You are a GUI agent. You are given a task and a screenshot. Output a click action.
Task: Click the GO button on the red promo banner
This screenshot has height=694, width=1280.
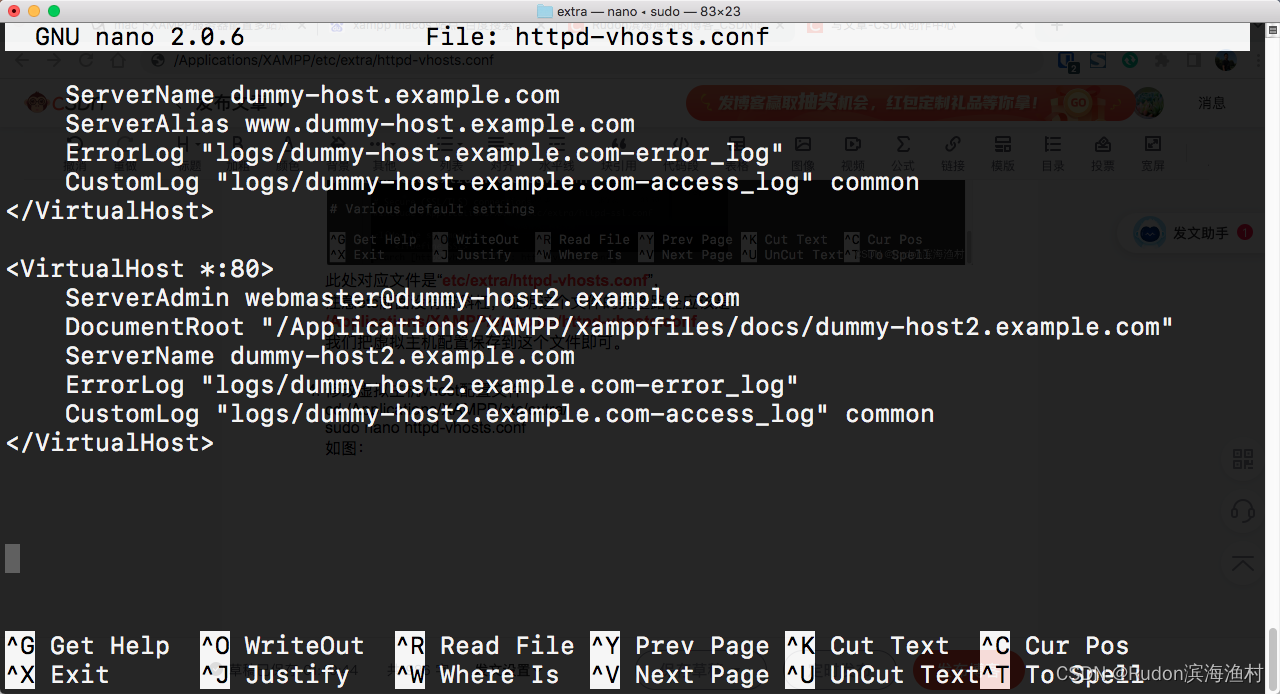point(1078,102)
